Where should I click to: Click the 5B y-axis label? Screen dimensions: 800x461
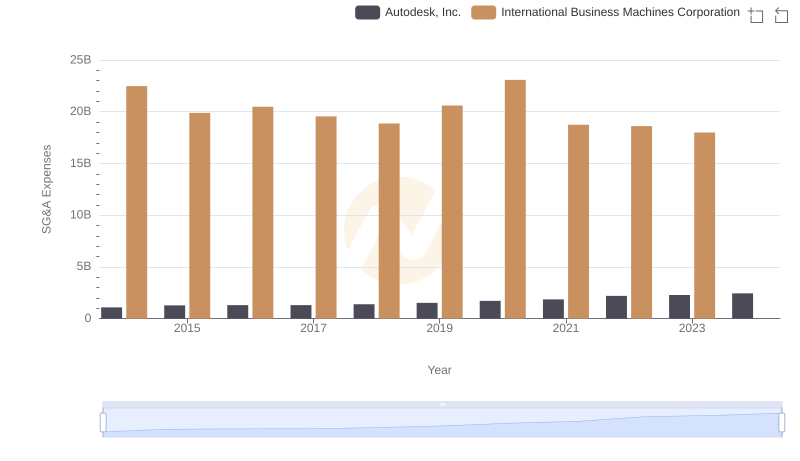(x=84, y=266)
